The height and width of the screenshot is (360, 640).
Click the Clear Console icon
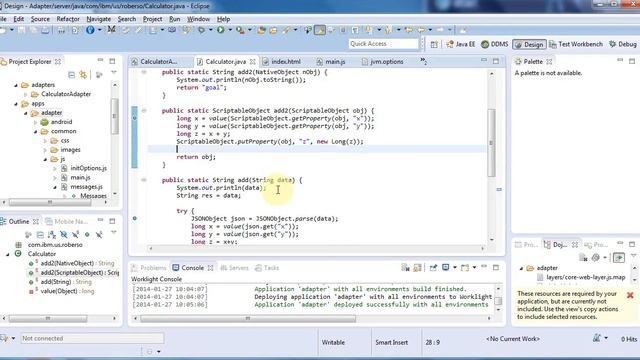click(405, 268)
